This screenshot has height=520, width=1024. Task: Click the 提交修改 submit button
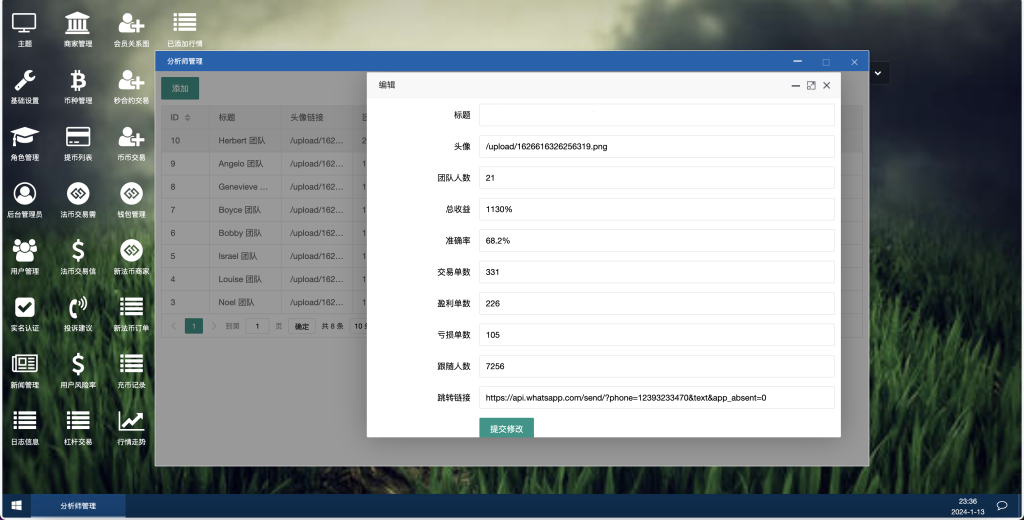506,428
